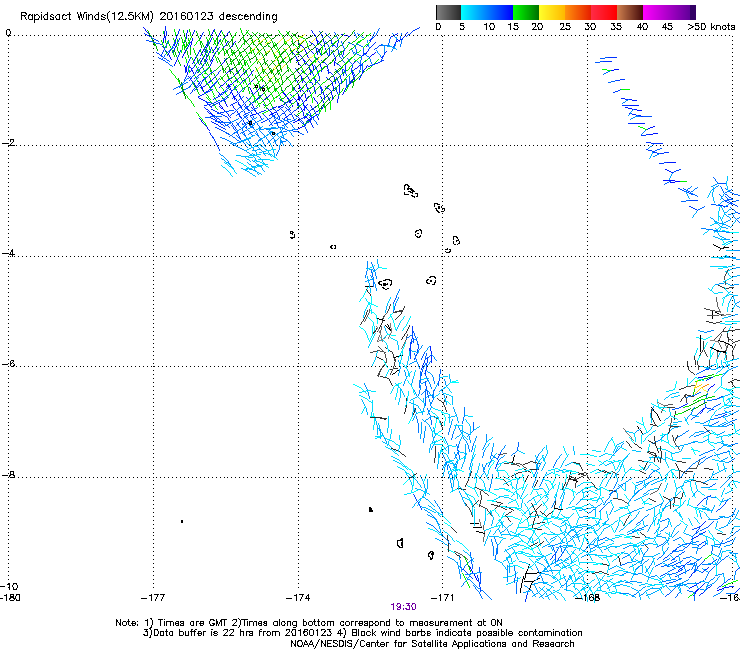Click the yellow 20-25 knots legend color

(x=552, y=12)
